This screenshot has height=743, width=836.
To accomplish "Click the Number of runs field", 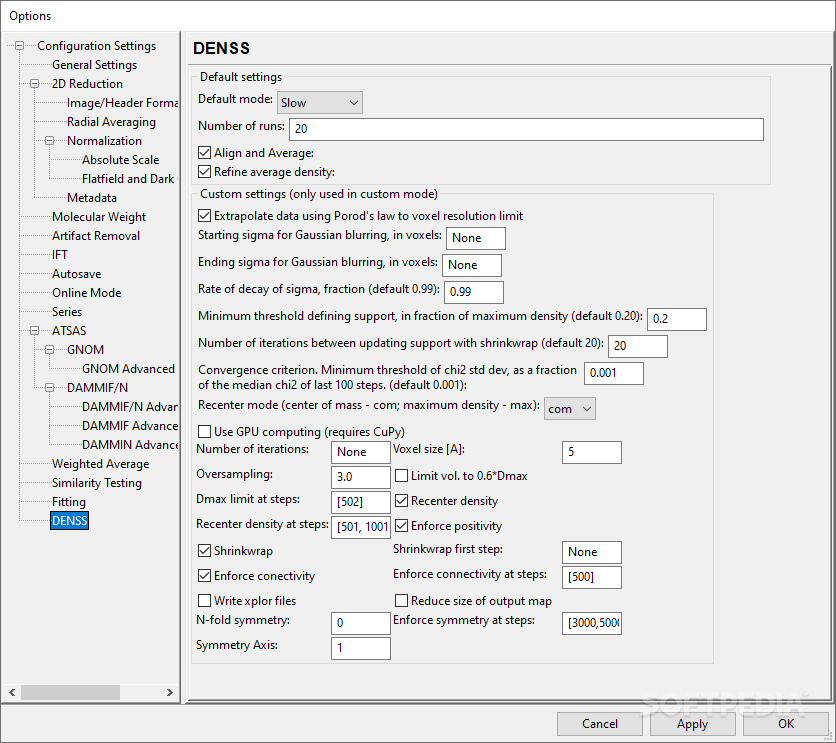I will [526, 130].
